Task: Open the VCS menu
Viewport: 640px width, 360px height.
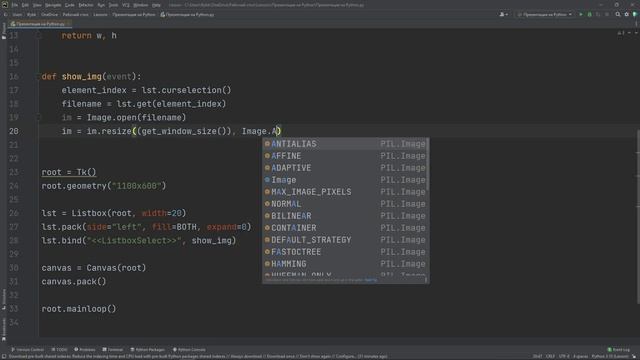Action: [126, 5]
